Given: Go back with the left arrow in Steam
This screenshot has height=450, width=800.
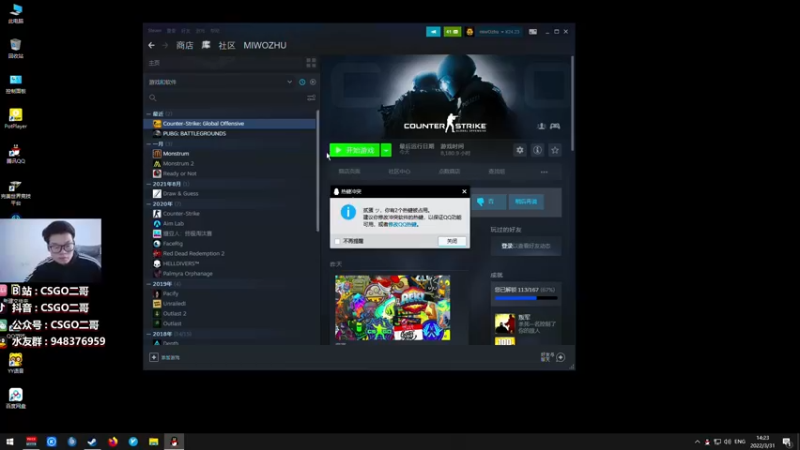Looking at the screenshot, I should click(152, 45).
